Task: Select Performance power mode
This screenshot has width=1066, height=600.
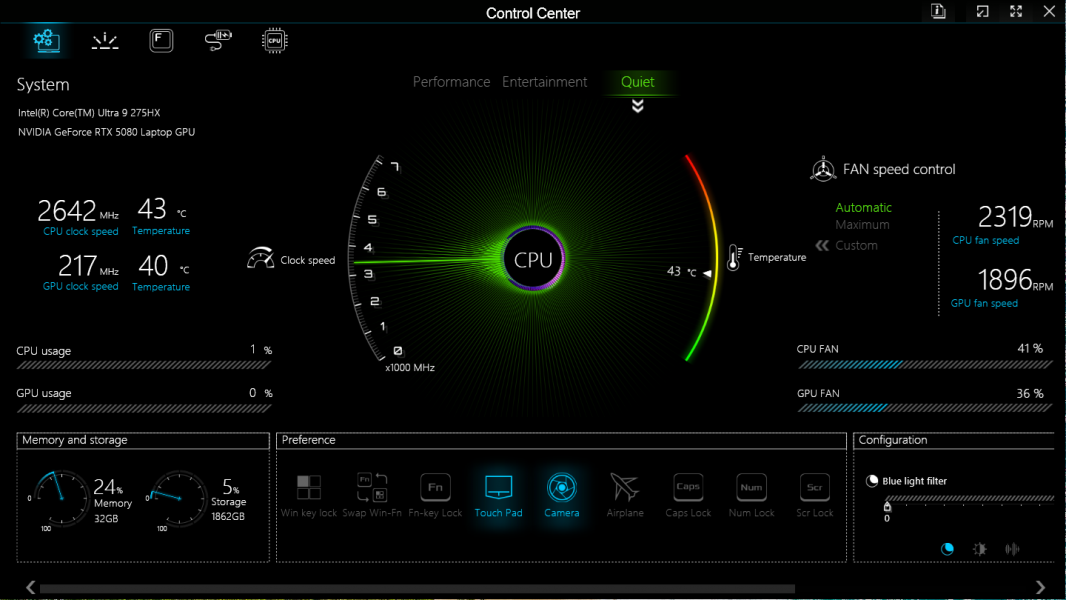Action: (451, 82)
